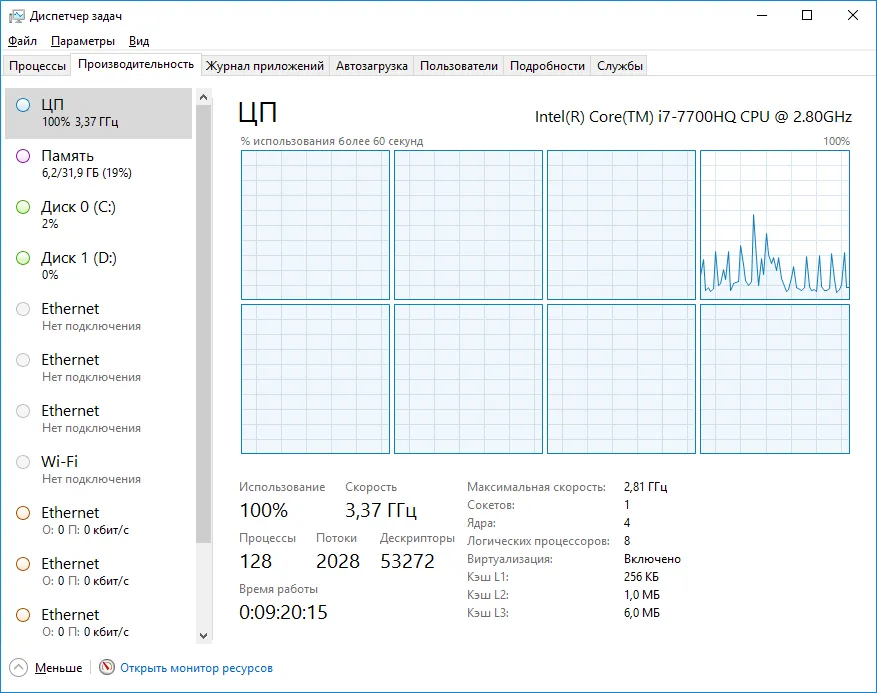This screenshot has width=877, height=693.
Task: Click the sidebar scroll down arrow
Action: pyautogui.click(x=204, y=635)
